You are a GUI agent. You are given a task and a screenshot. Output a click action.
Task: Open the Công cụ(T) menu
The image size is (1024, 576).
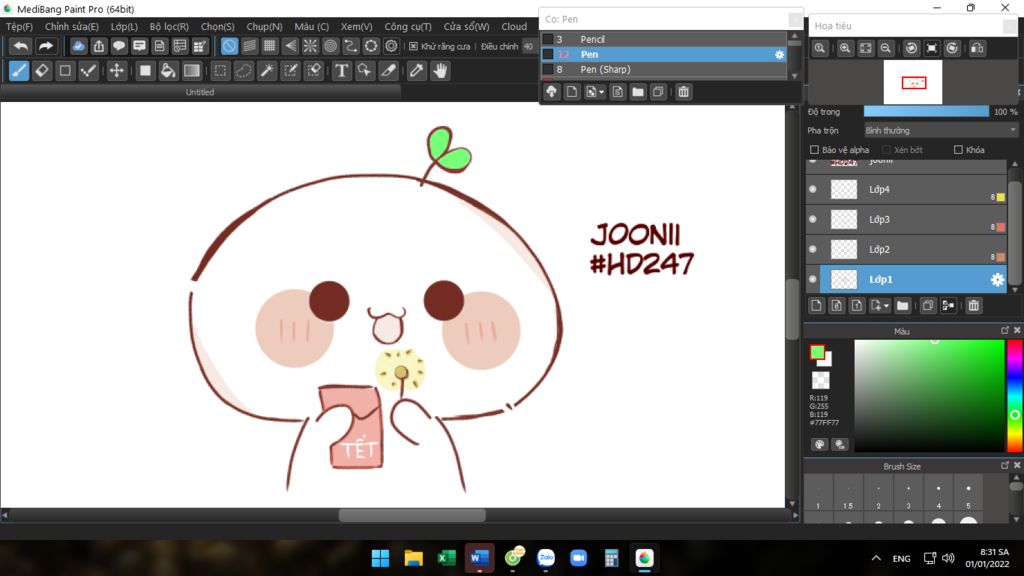coord(408,27)
